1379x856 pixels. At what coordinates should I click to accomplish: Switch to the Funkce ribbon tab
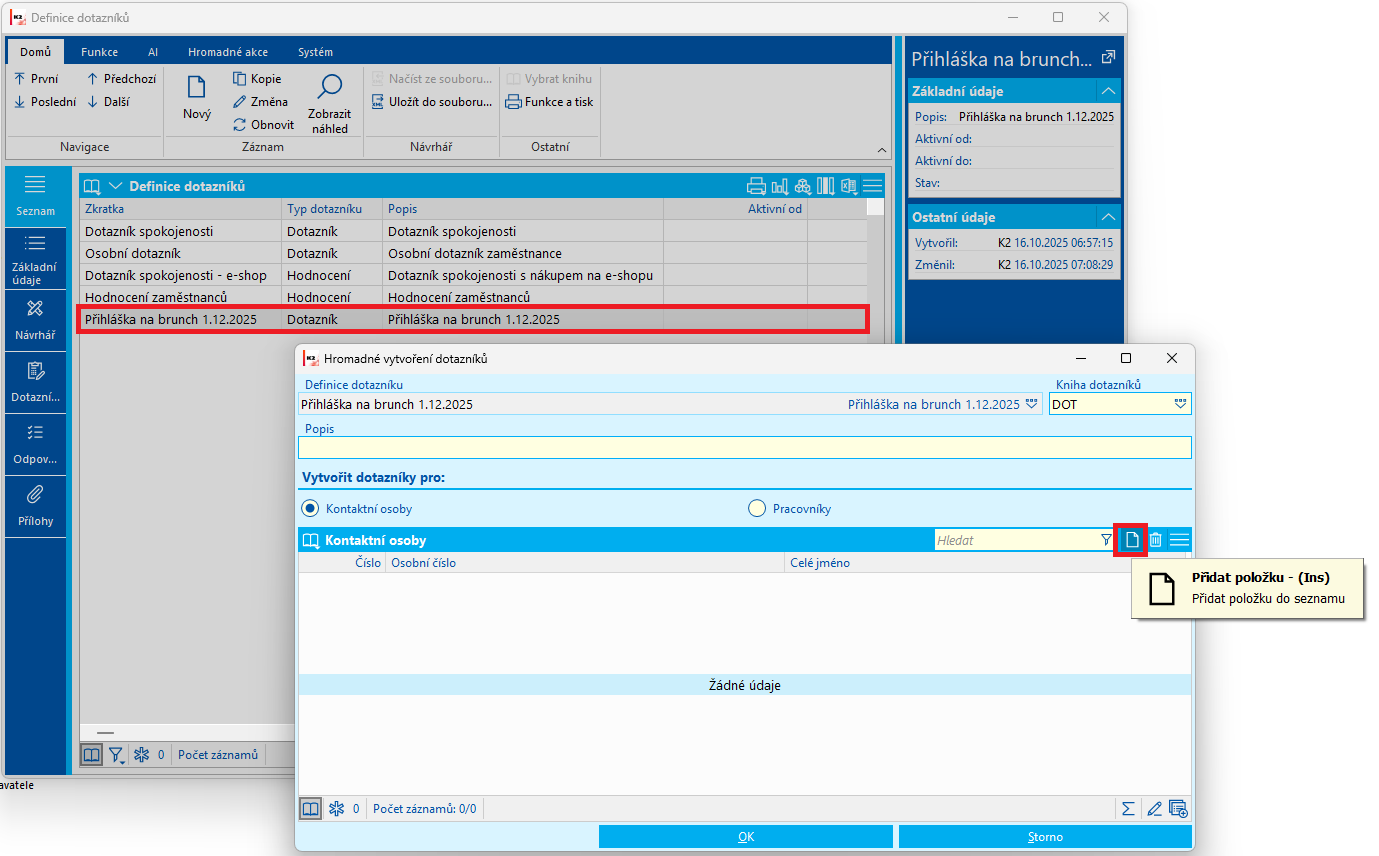tap(100, 52)
